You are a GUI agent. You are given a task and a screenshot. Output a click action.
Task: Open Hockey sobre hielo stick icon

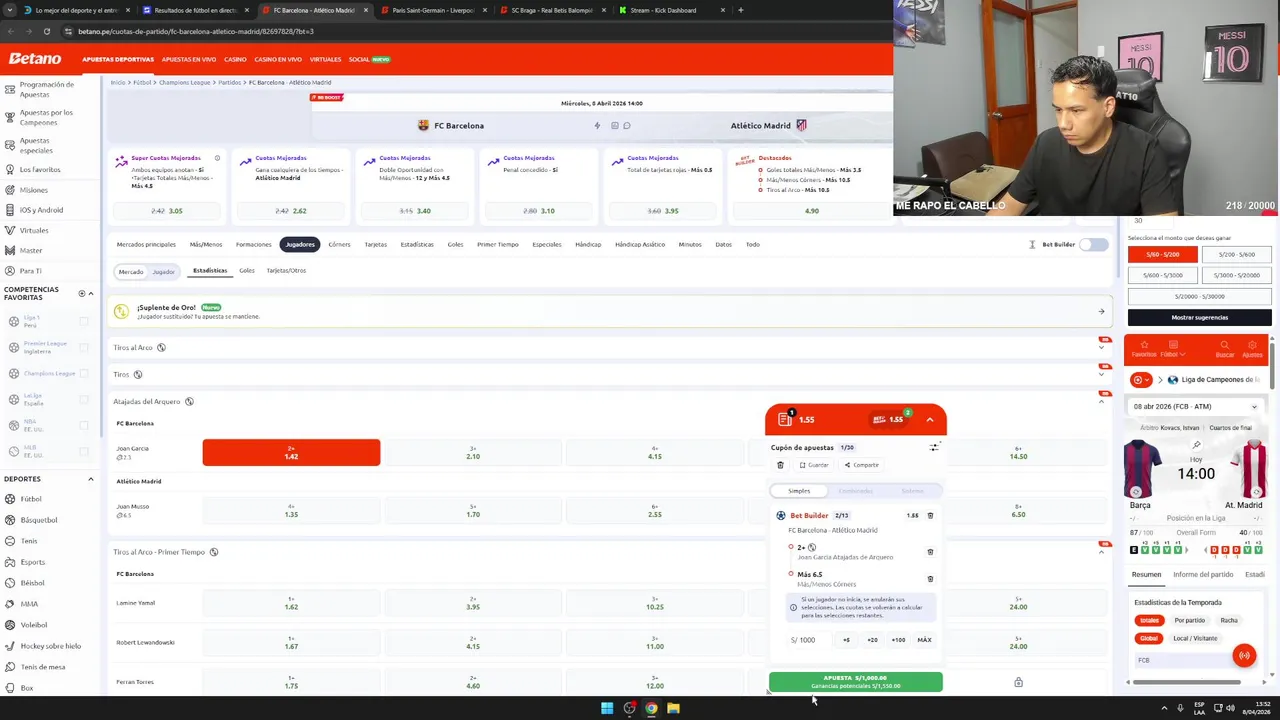tap(10, 646)
